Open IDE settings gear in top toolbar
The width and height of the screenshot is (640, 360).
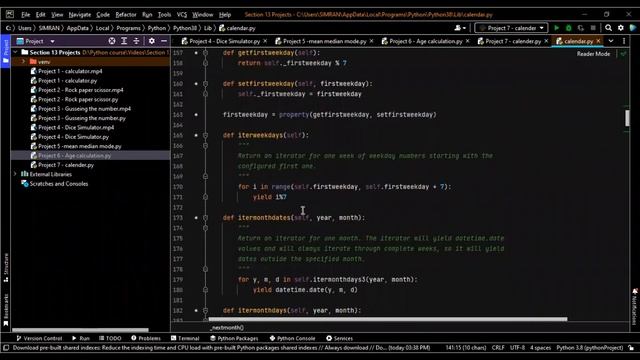click(621, 28)
